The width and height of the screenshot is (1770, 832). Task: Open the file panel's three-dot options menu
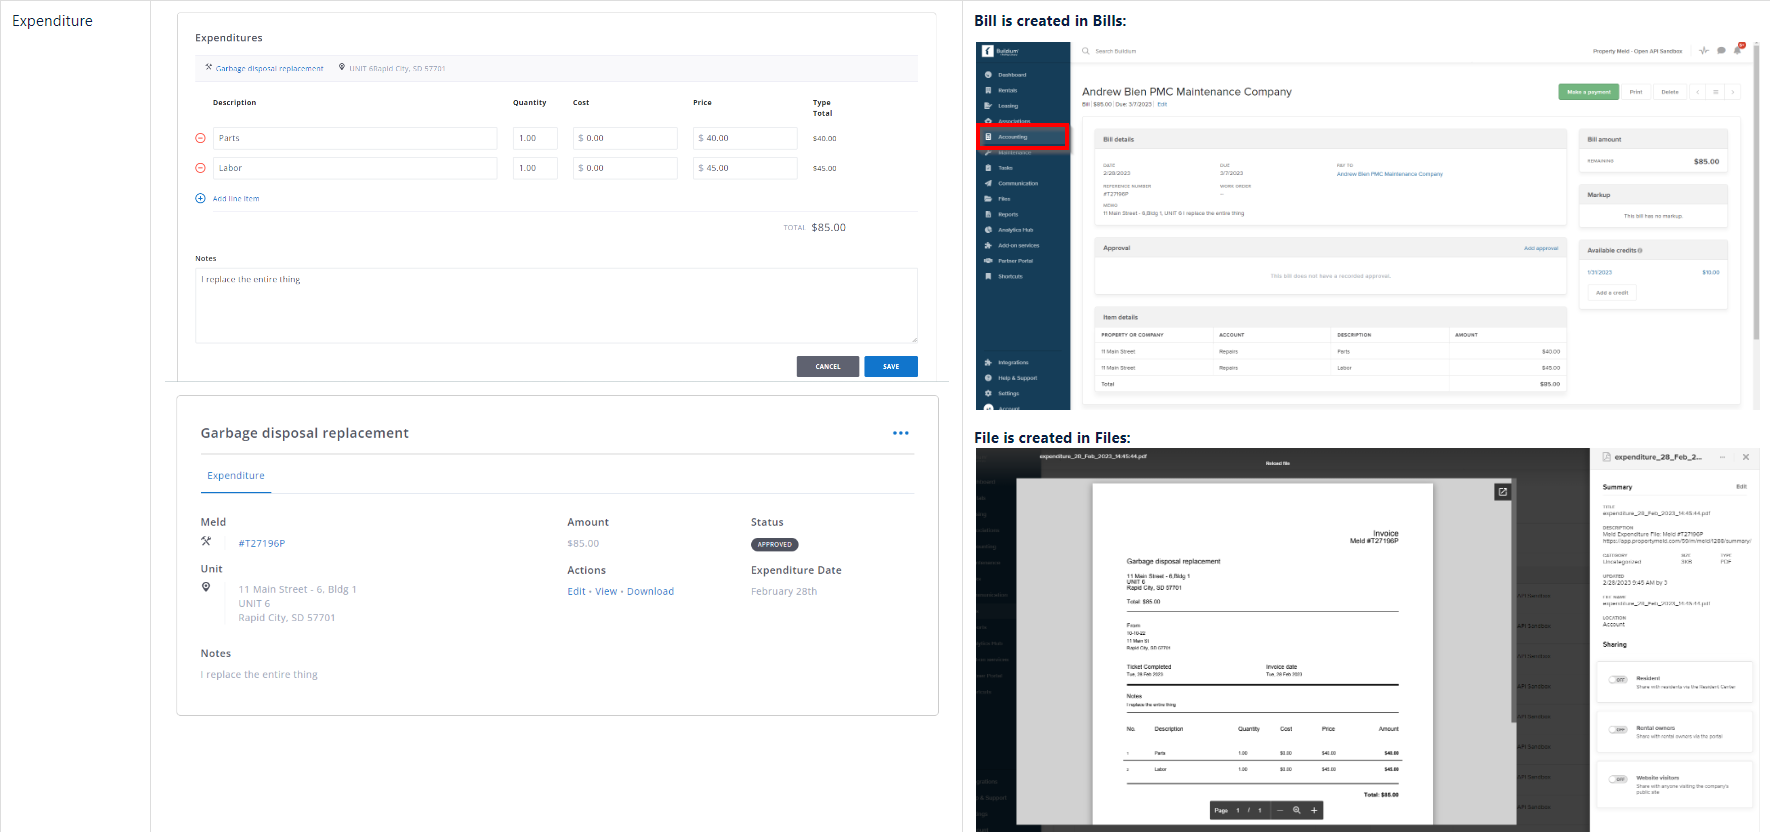click(1722, 457)
